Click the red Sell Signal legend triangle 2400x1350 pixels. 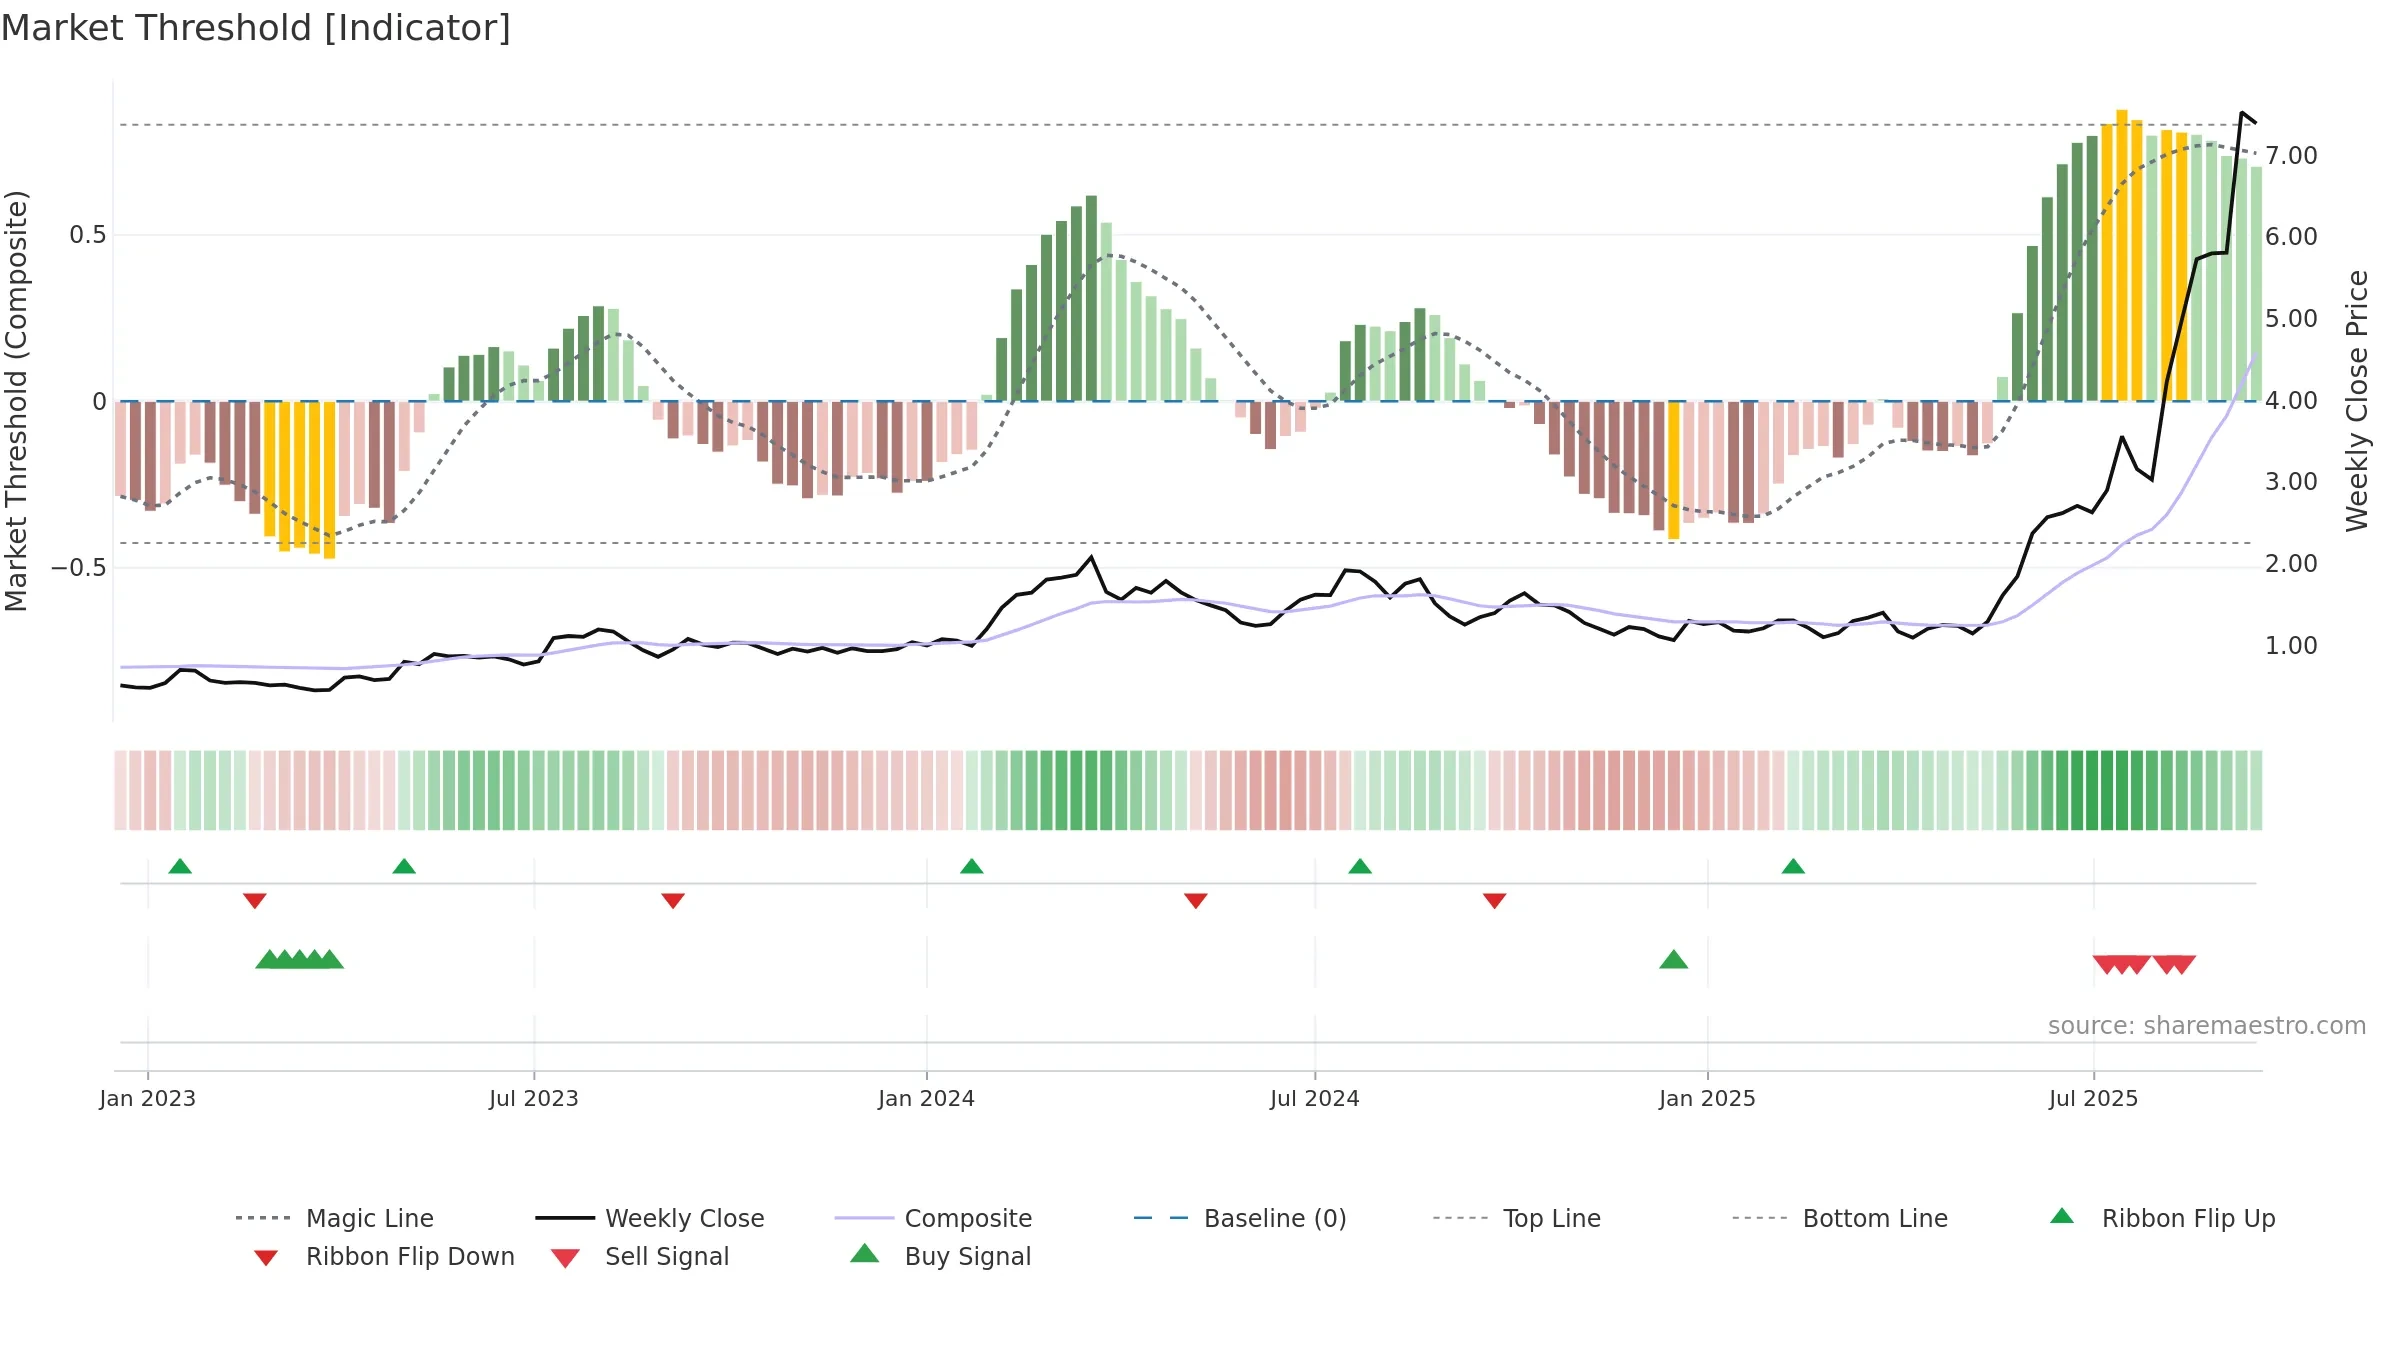tap(565, 1258)
